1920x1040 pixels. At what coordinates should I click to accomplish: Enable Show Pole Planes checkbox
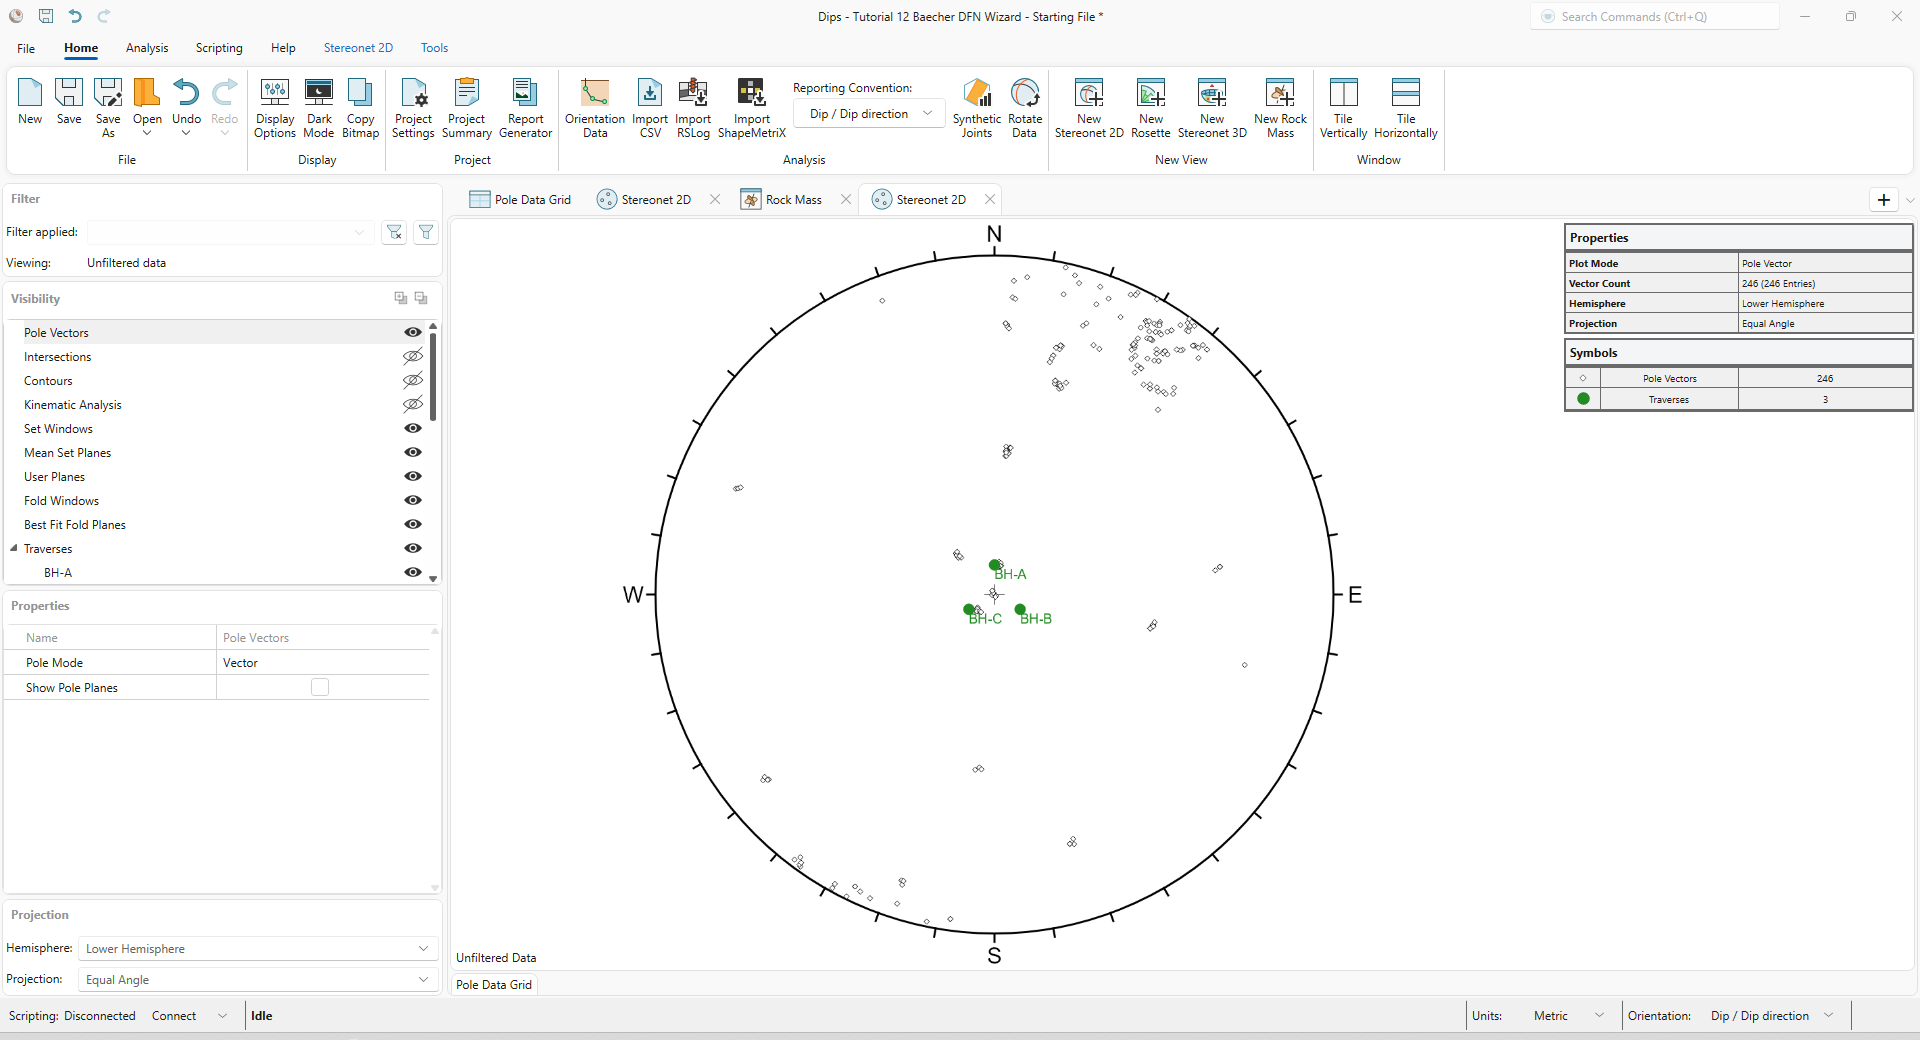(320, 687)
